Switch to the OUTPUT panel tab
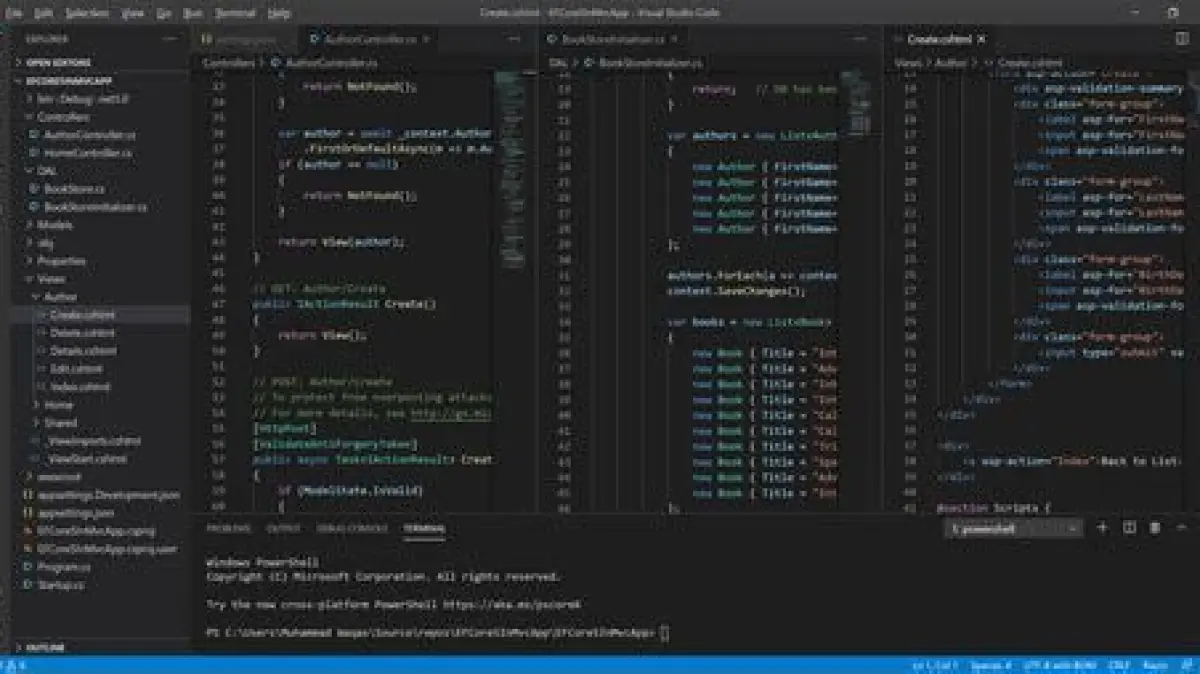The image size is (1200, 674). (x=283, y=528)
